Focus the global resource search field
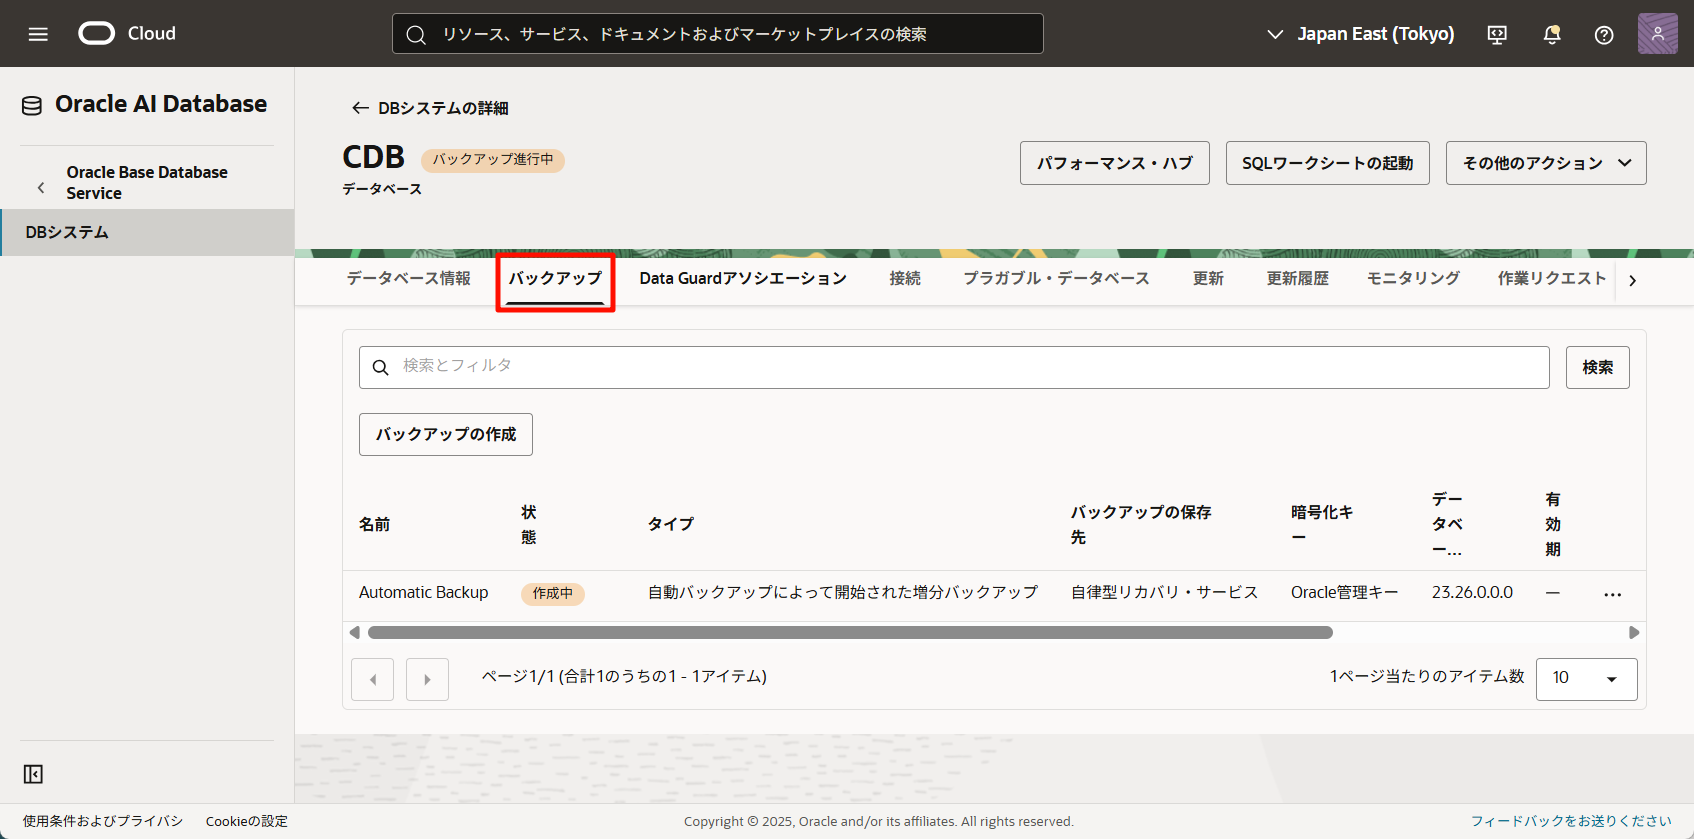 pos(718,34)
